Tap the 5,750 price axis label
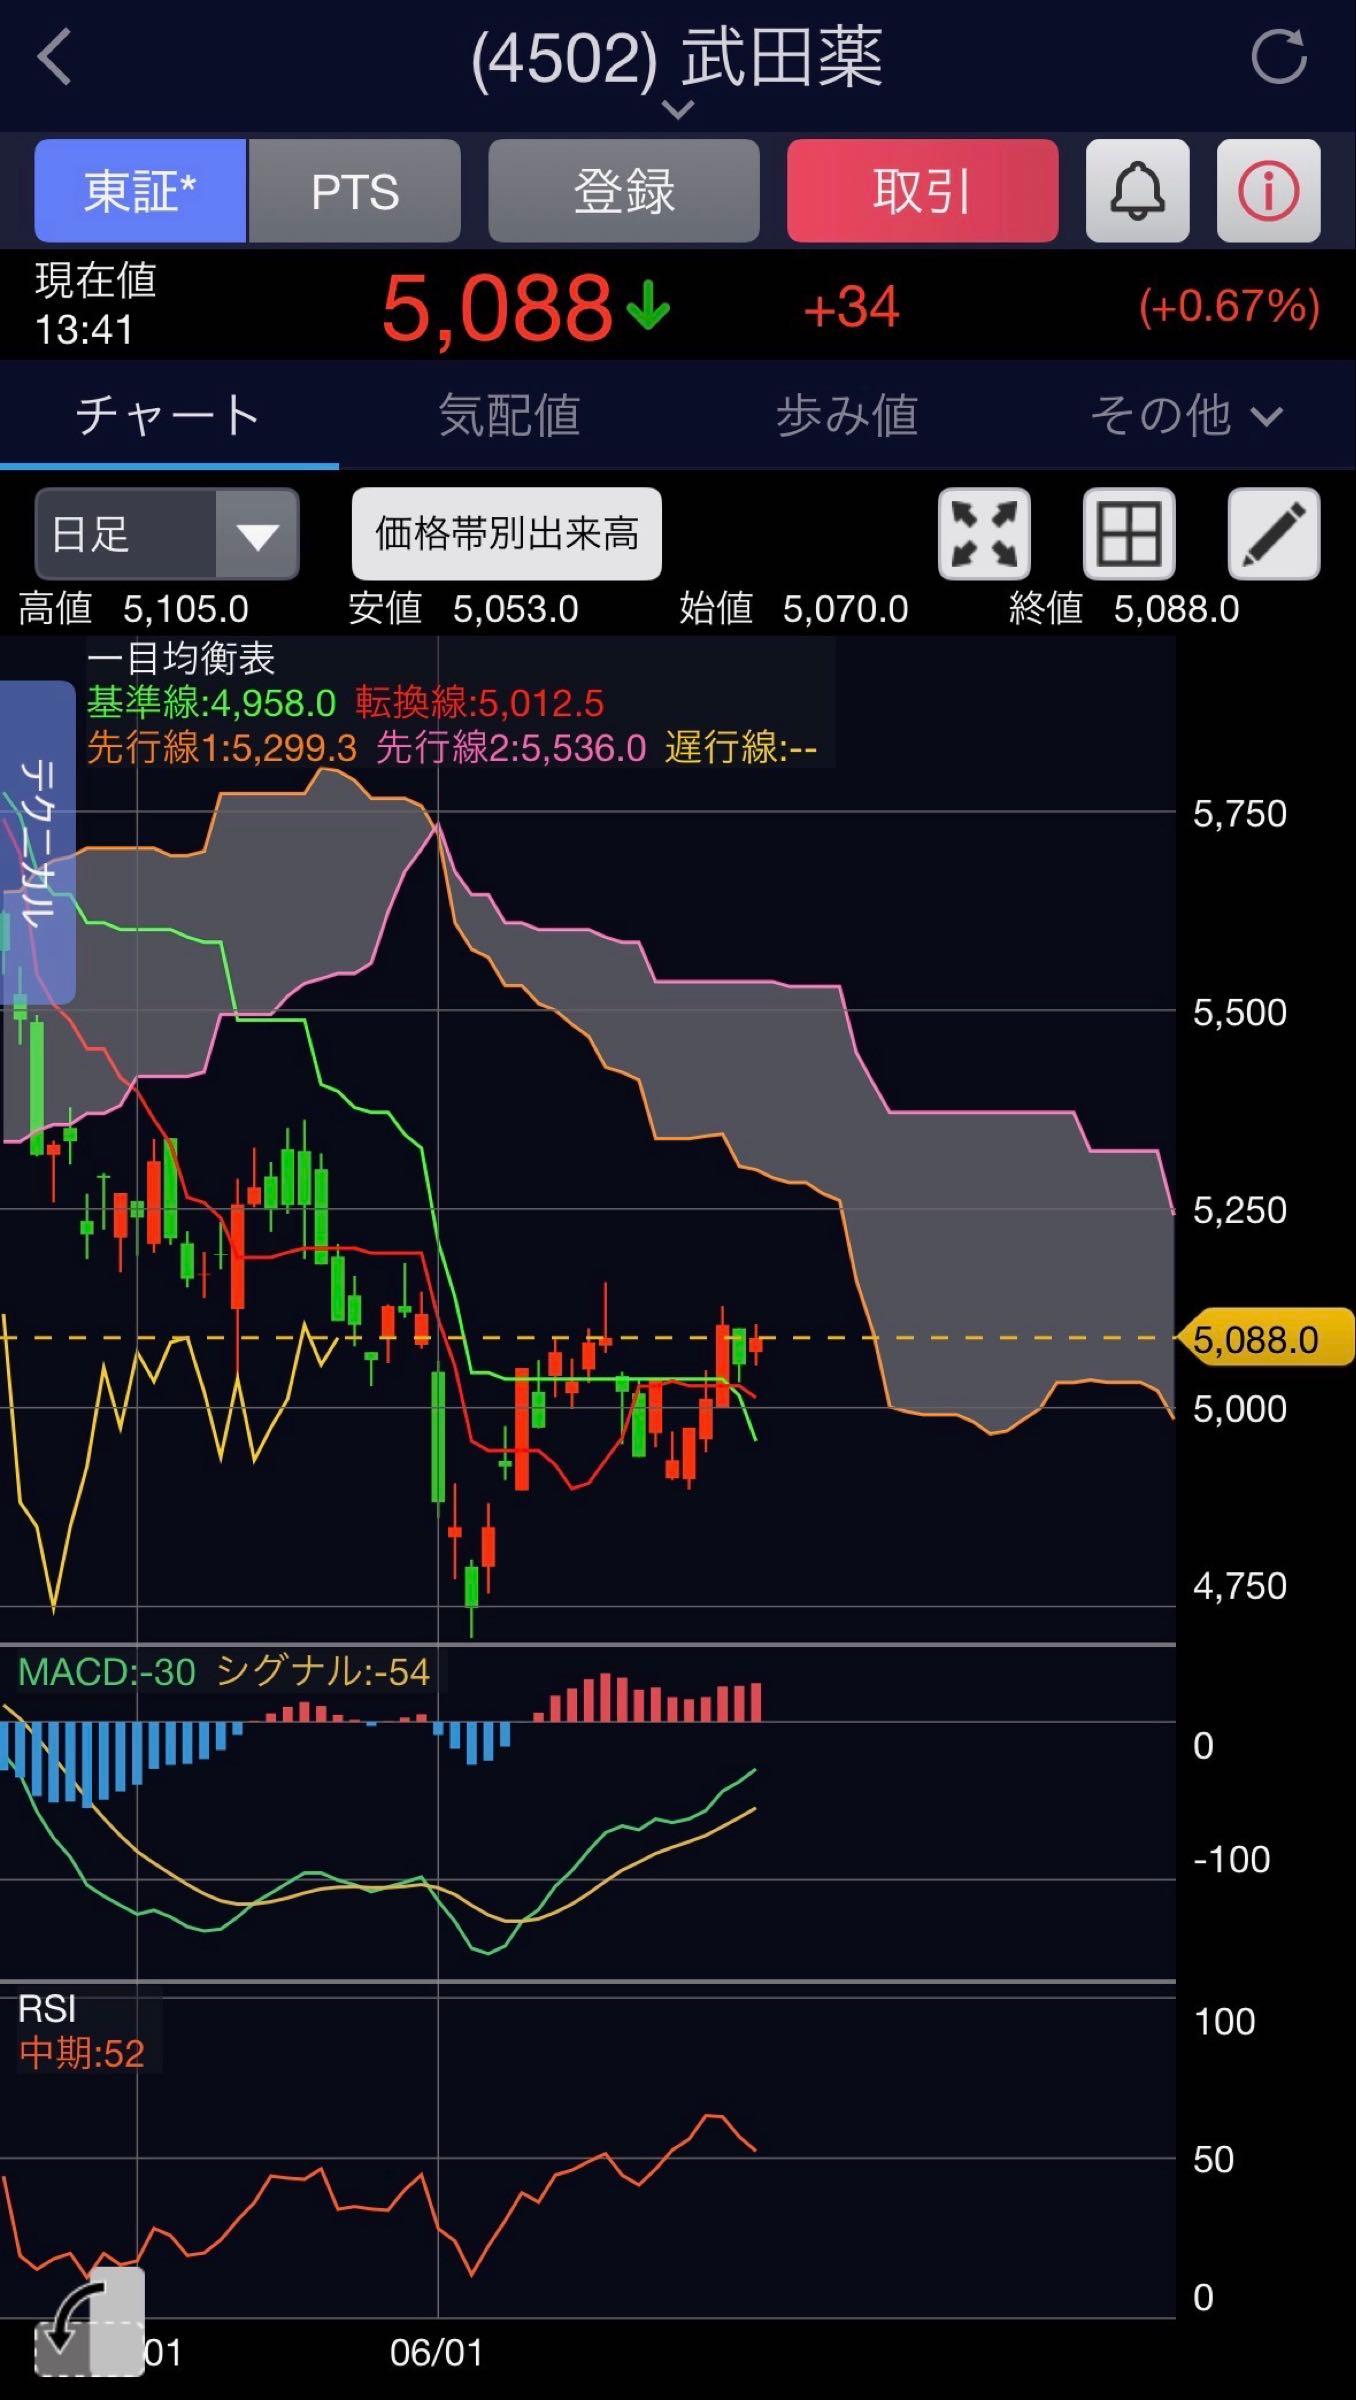1356x2400 pixels. point(1240,814)
